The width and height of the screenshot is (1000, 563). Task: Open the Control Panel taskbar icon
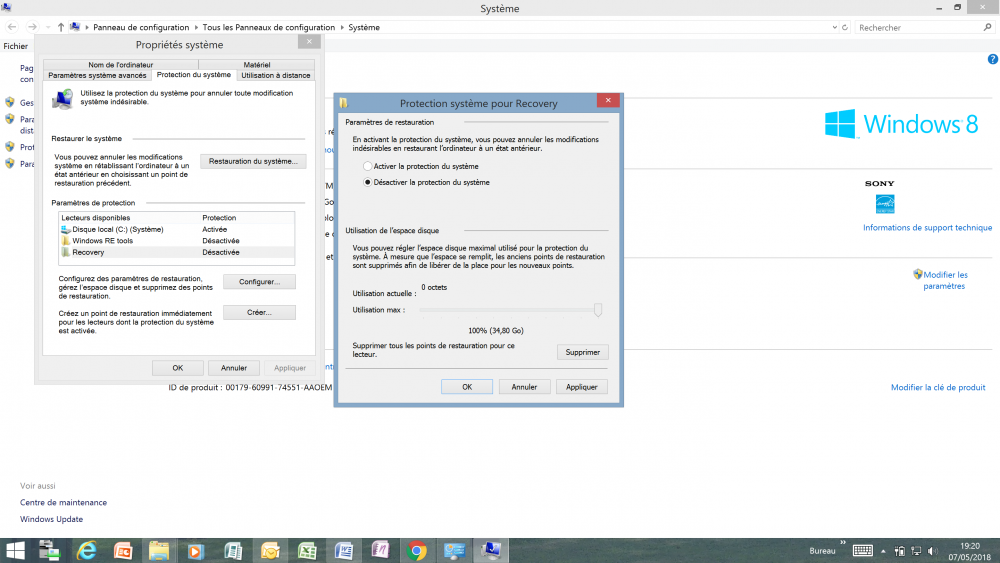pyautogui.click(x=454, y=550)
